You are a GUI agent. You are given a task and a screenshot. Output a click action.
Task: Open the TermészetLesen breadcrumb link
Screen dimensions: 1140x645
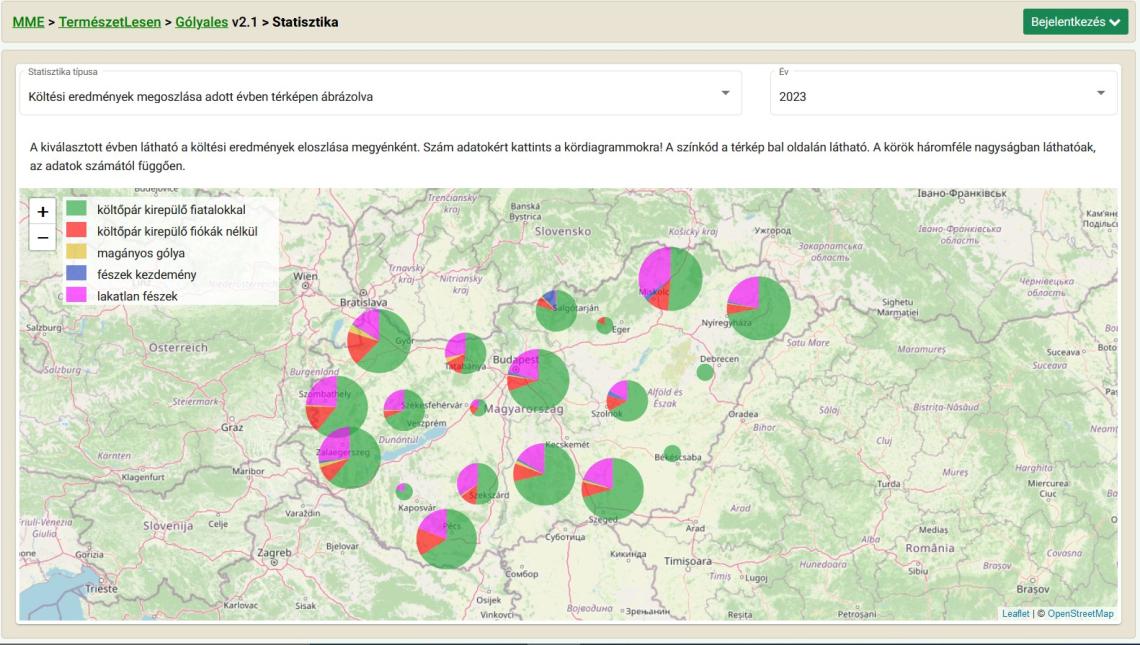(x=109, y=22)
